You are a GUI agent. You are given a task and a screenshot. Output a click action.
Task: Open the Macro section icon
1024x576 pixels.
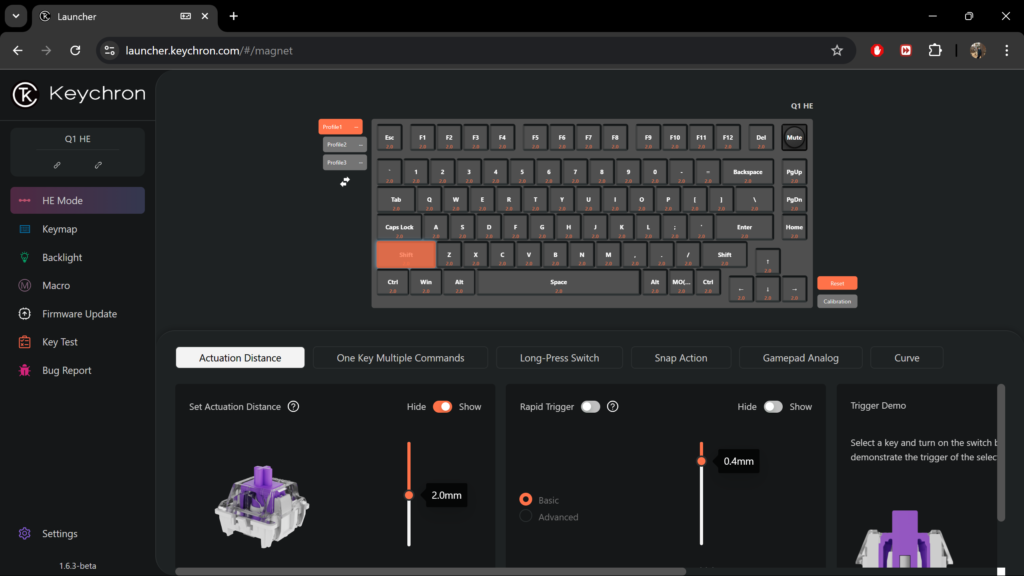[x=25, y=285]
